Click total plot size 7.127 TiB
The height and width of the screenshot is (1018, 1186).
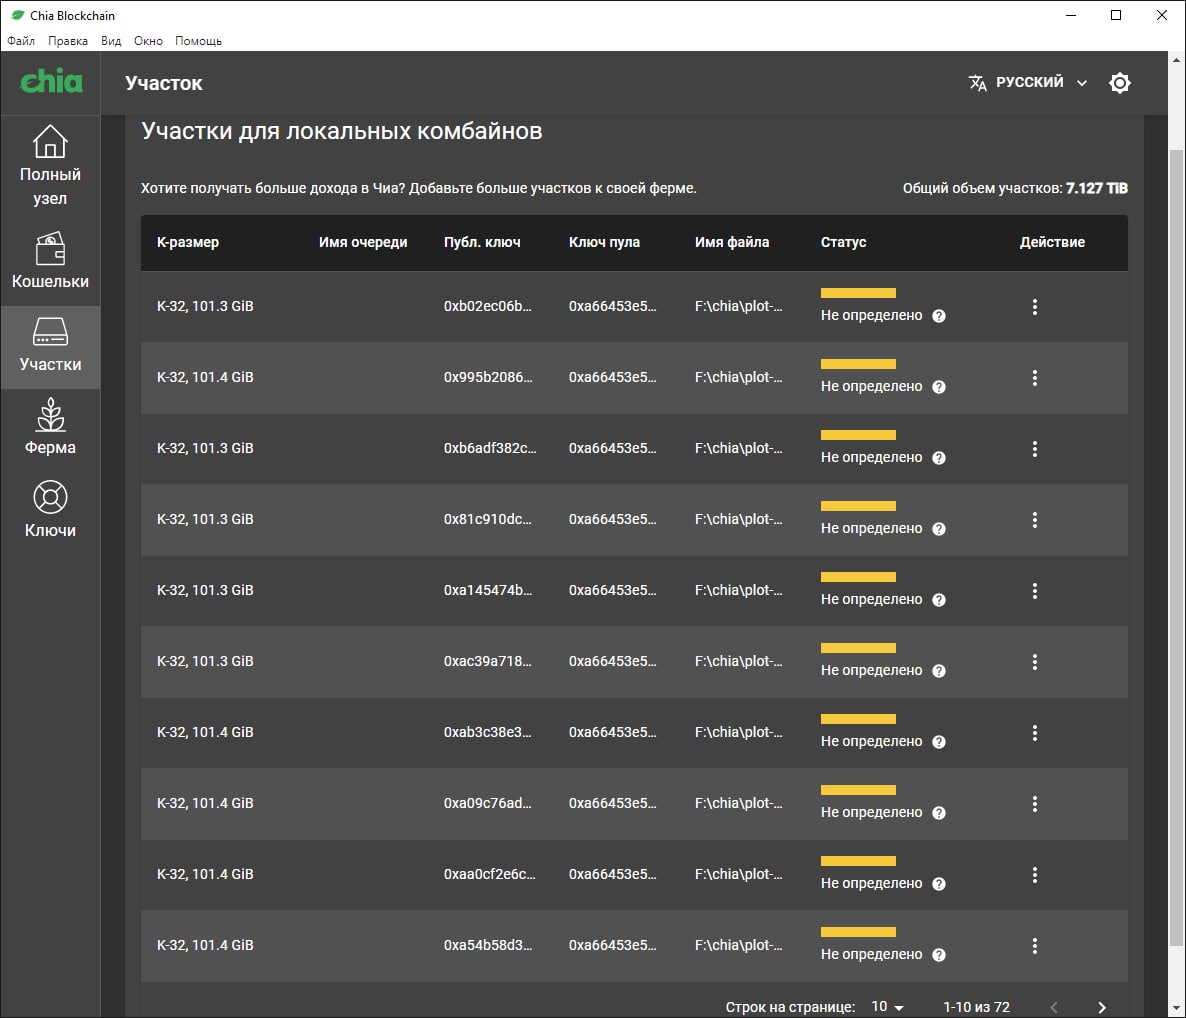(x=1097, y=188)
